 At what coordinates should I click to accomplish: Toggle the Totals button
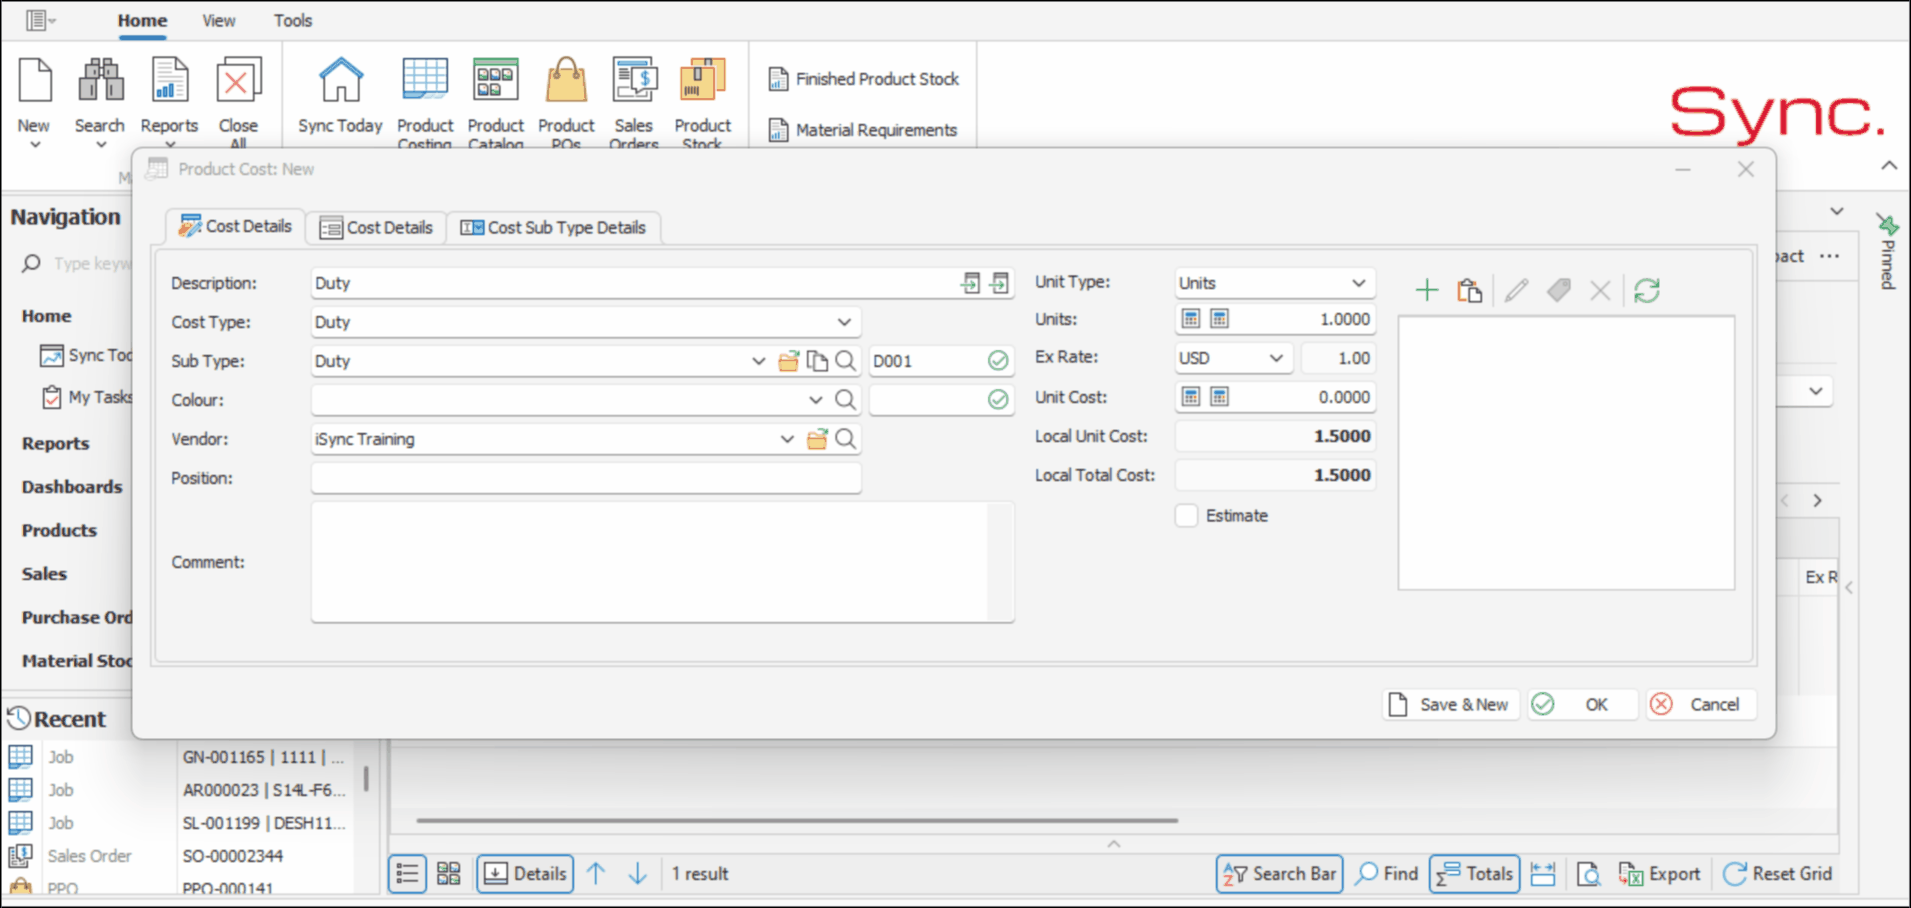click(1475, 874)
